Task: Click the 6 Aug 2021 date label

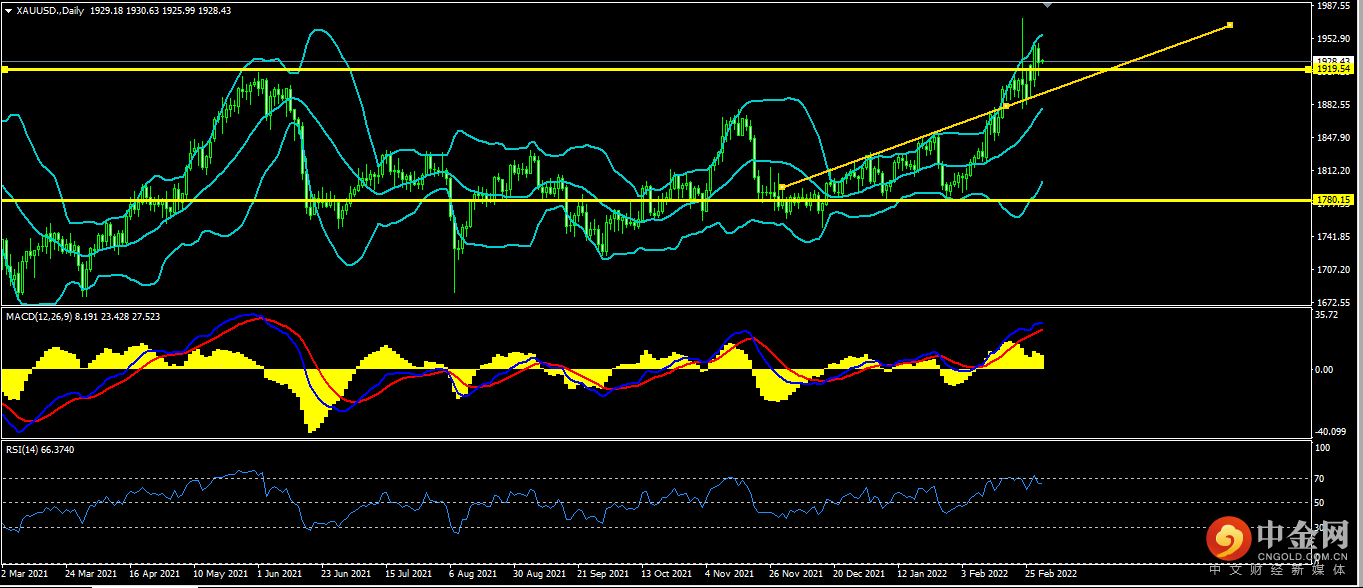Action: [x=473, y=574]
